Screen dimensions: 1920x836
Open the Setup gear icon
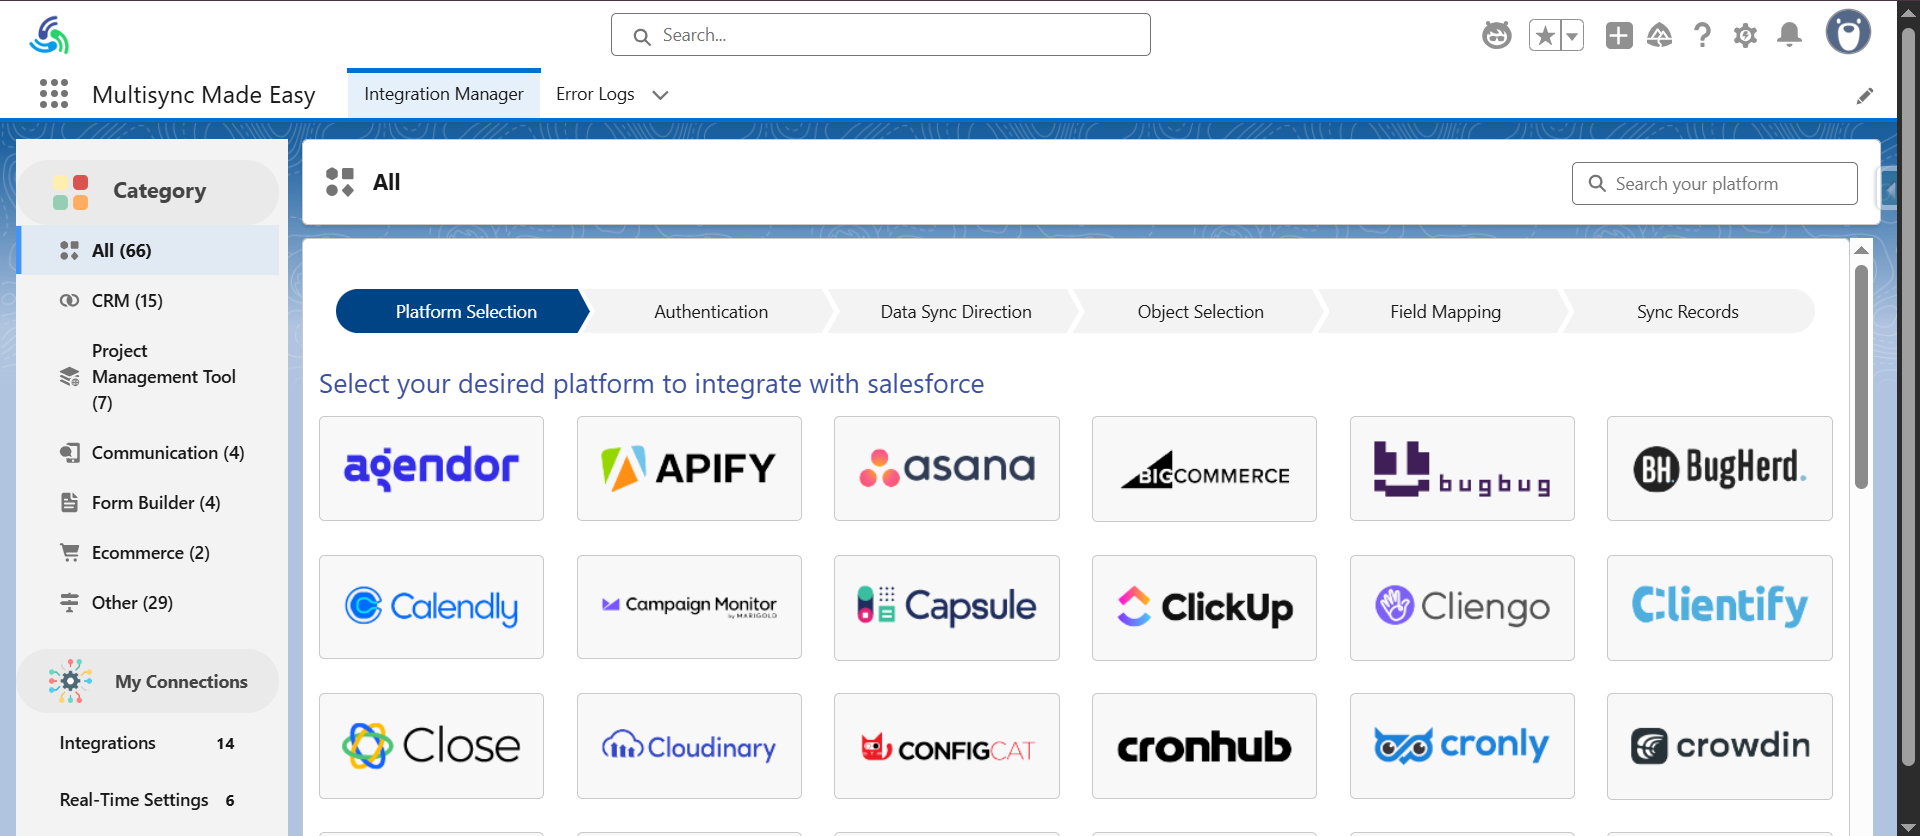tap(1745, 36)
